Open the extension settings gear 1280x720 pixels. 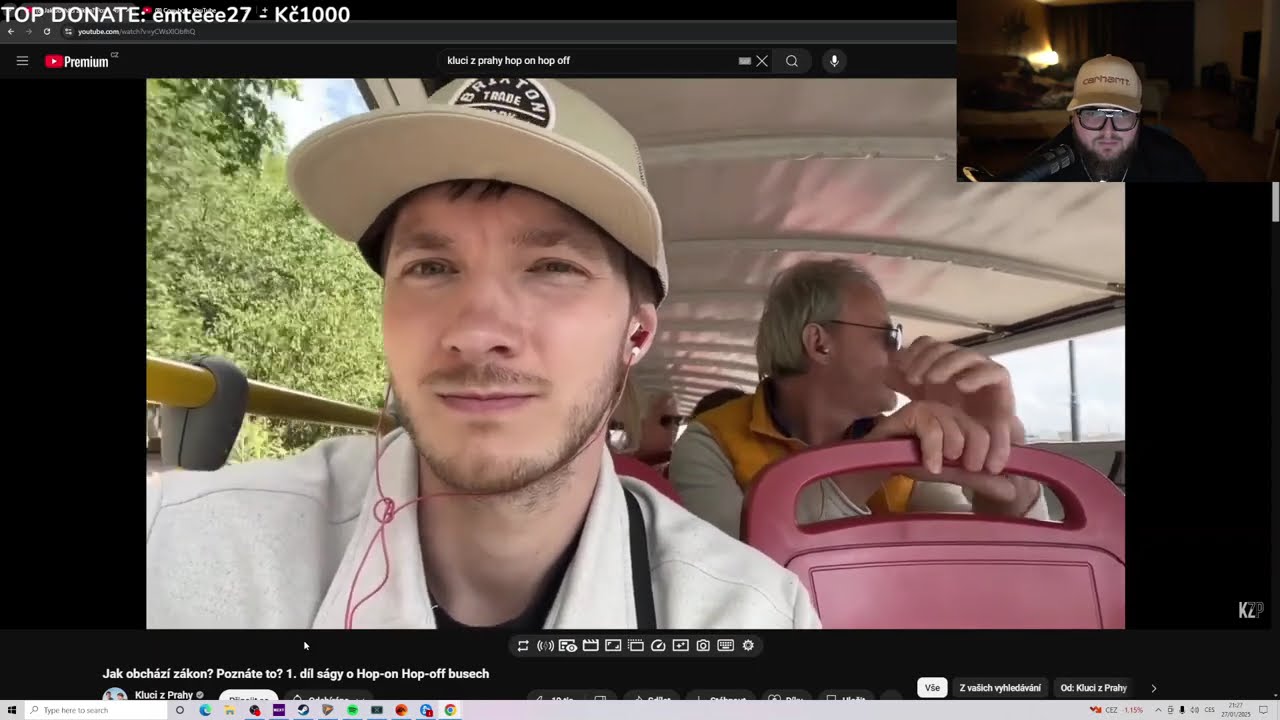point(748,646)
